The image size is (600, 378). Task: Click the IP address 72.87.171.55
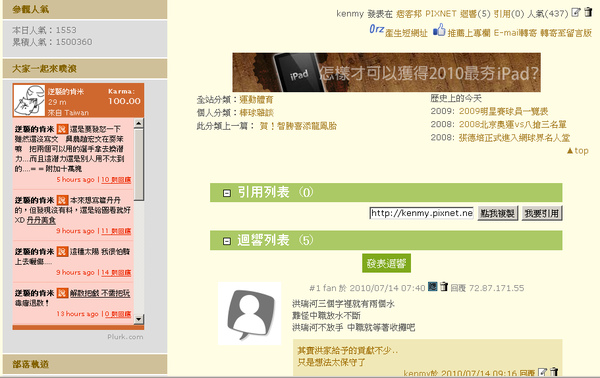497,288
